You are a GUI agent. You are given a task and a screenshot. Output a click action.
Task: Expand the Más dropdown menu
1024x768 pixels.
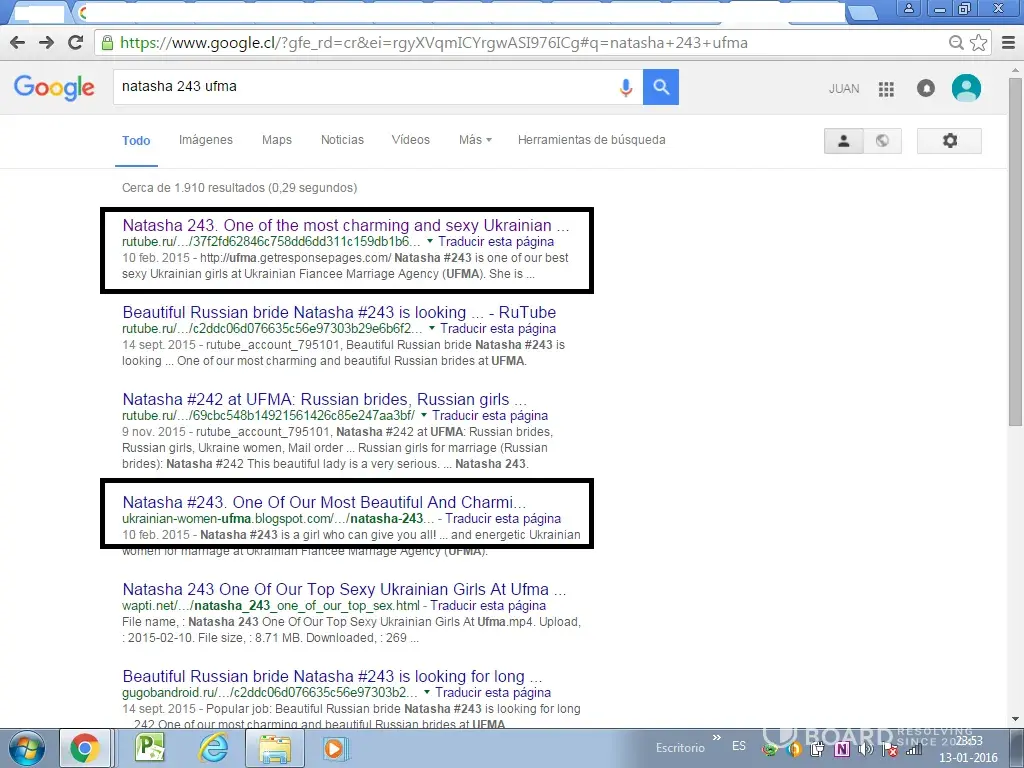coord(475,140)
